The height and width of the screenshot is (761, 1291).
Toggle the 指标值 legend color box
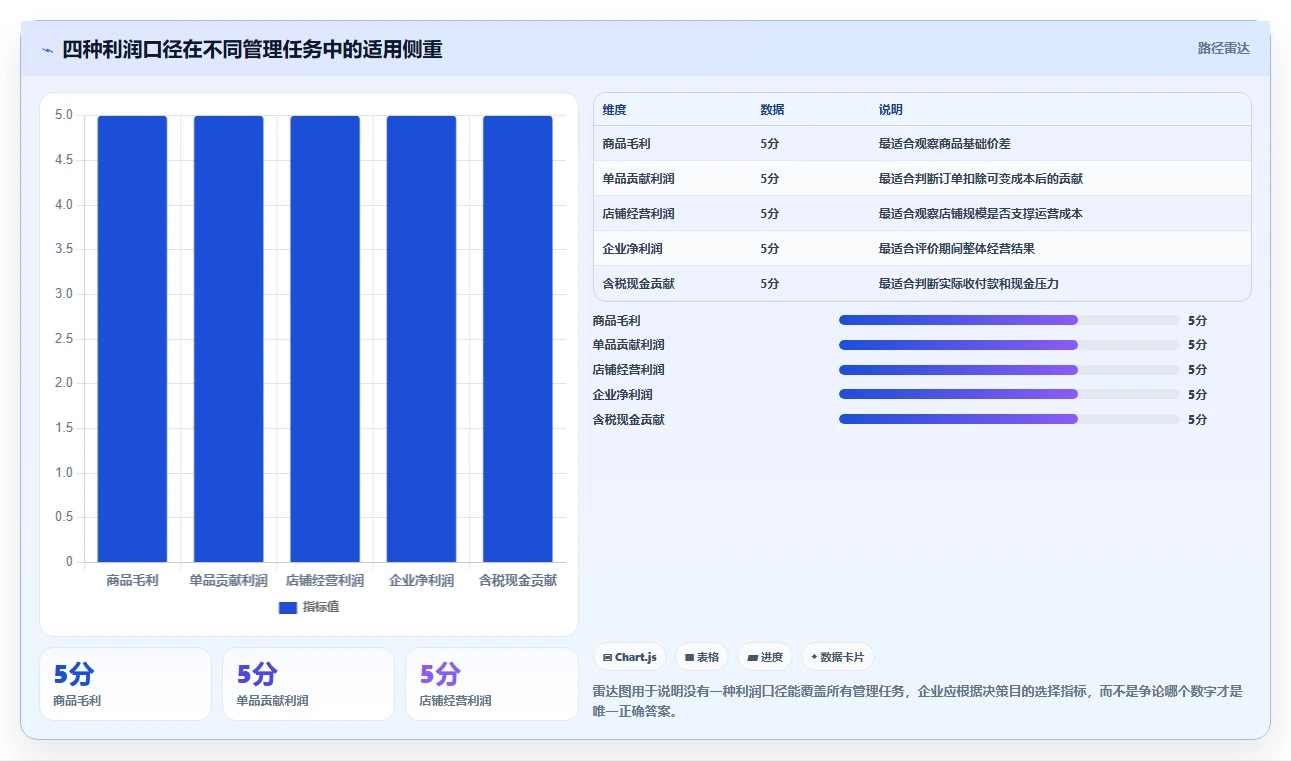pyautogui.click(x=288, y=607)
